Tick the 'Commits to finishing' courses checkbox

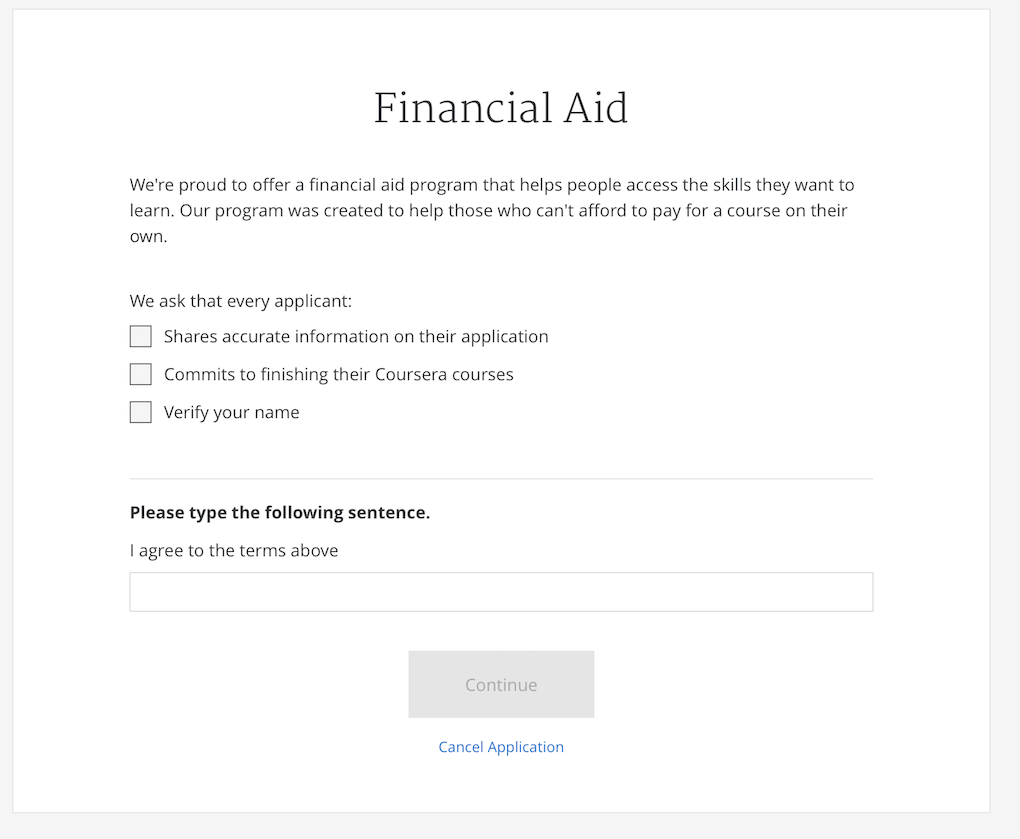tap(141, 375)
